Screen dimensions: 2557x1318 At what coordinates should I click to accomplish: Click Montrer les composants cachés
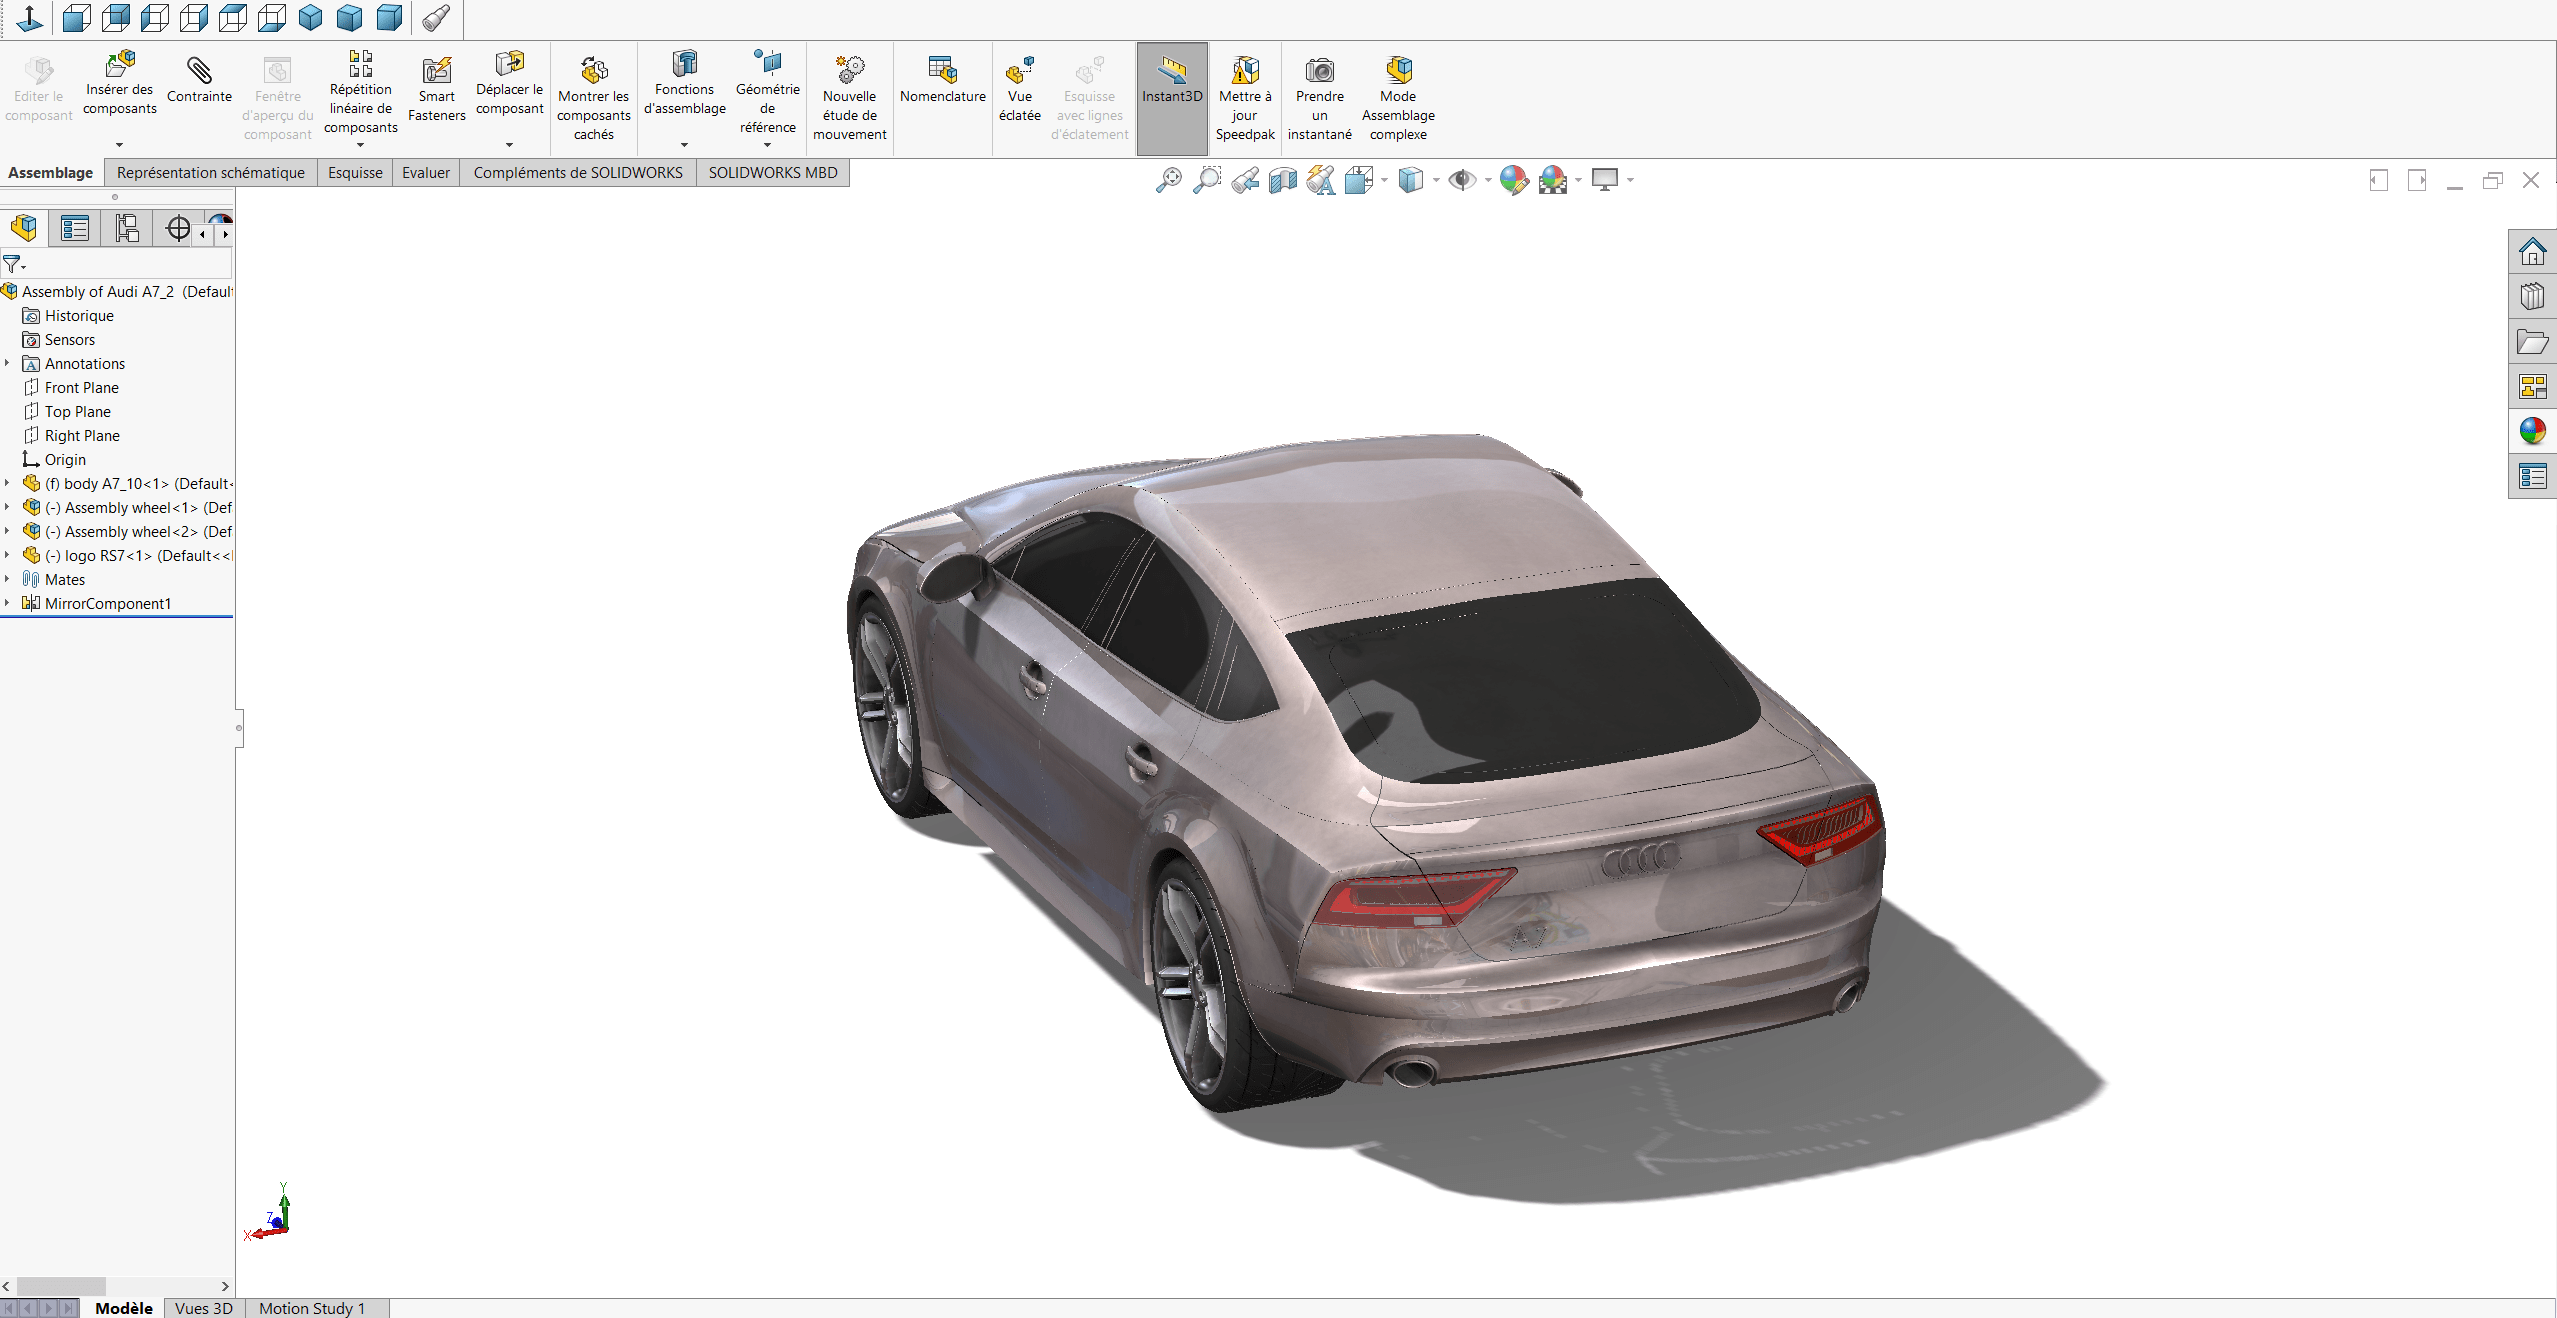tap(594, 98)
